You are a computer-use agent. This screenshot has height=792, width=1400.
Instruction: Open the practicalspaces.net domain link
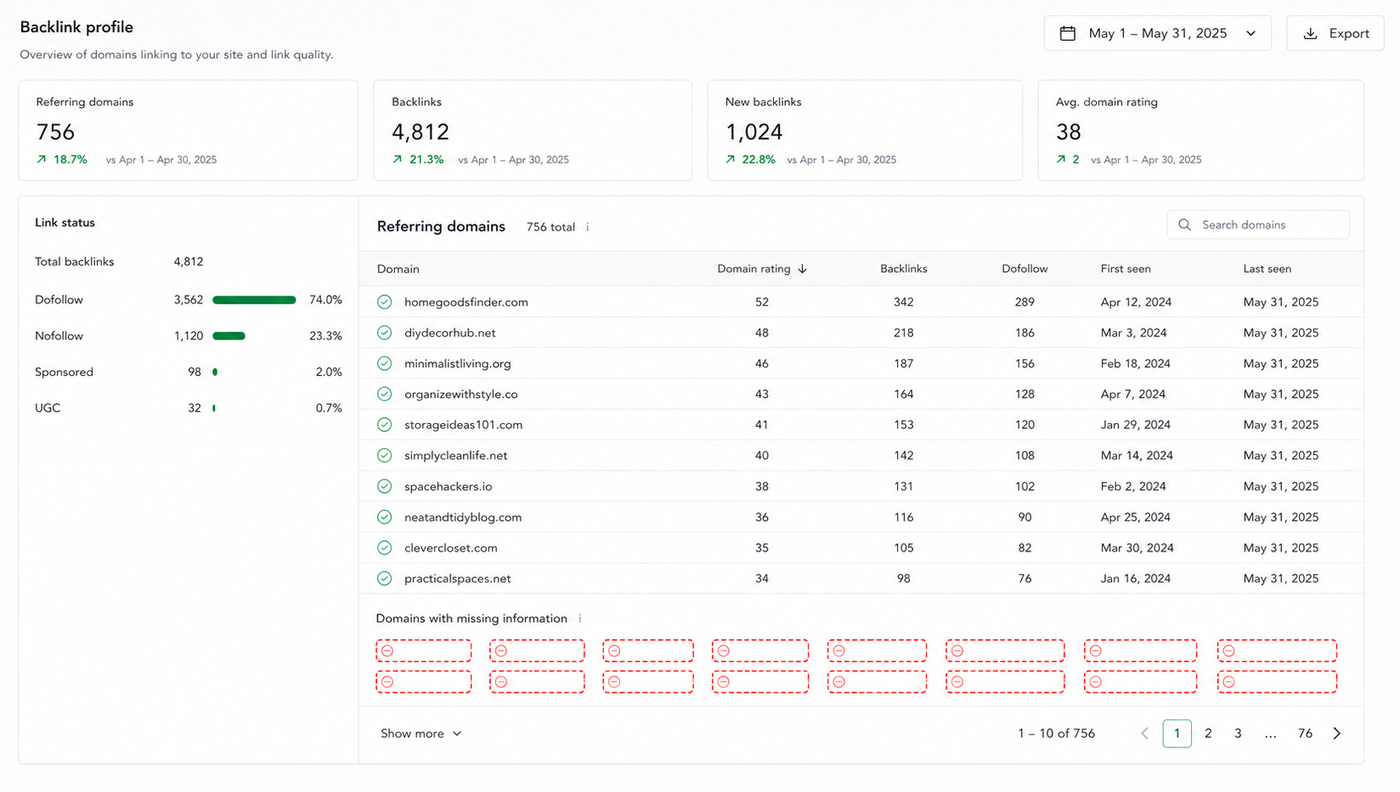(x=458, y=579)
